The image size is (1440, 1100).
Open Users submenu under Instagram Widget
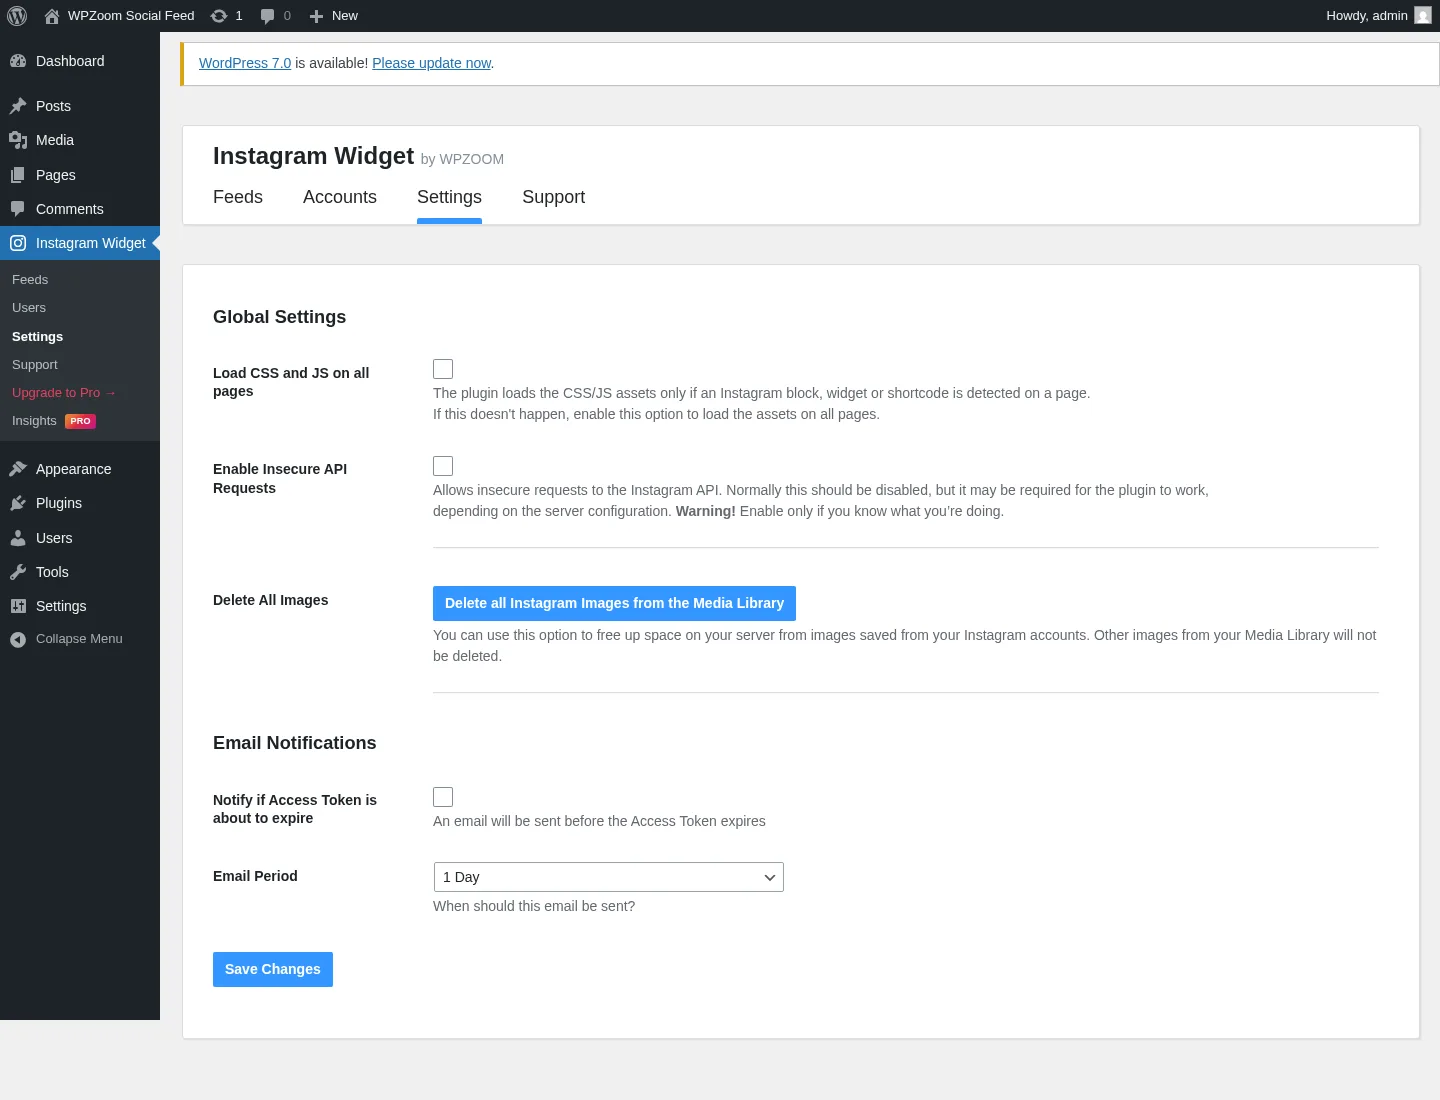point(29,308)
